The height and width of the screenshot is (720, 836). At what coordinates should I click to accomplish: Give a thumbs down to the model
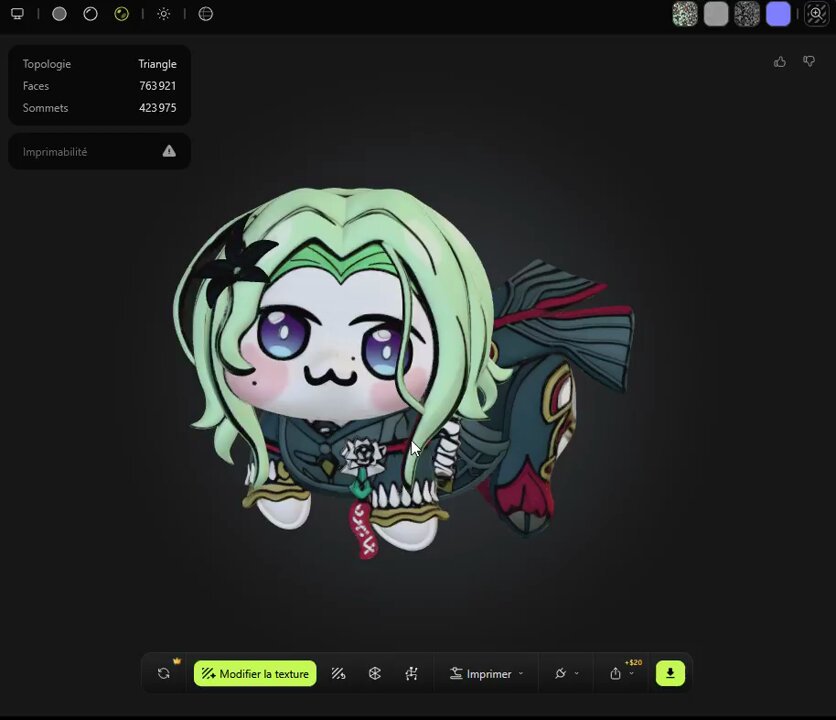pyautogui.click(x=809, y=62)
